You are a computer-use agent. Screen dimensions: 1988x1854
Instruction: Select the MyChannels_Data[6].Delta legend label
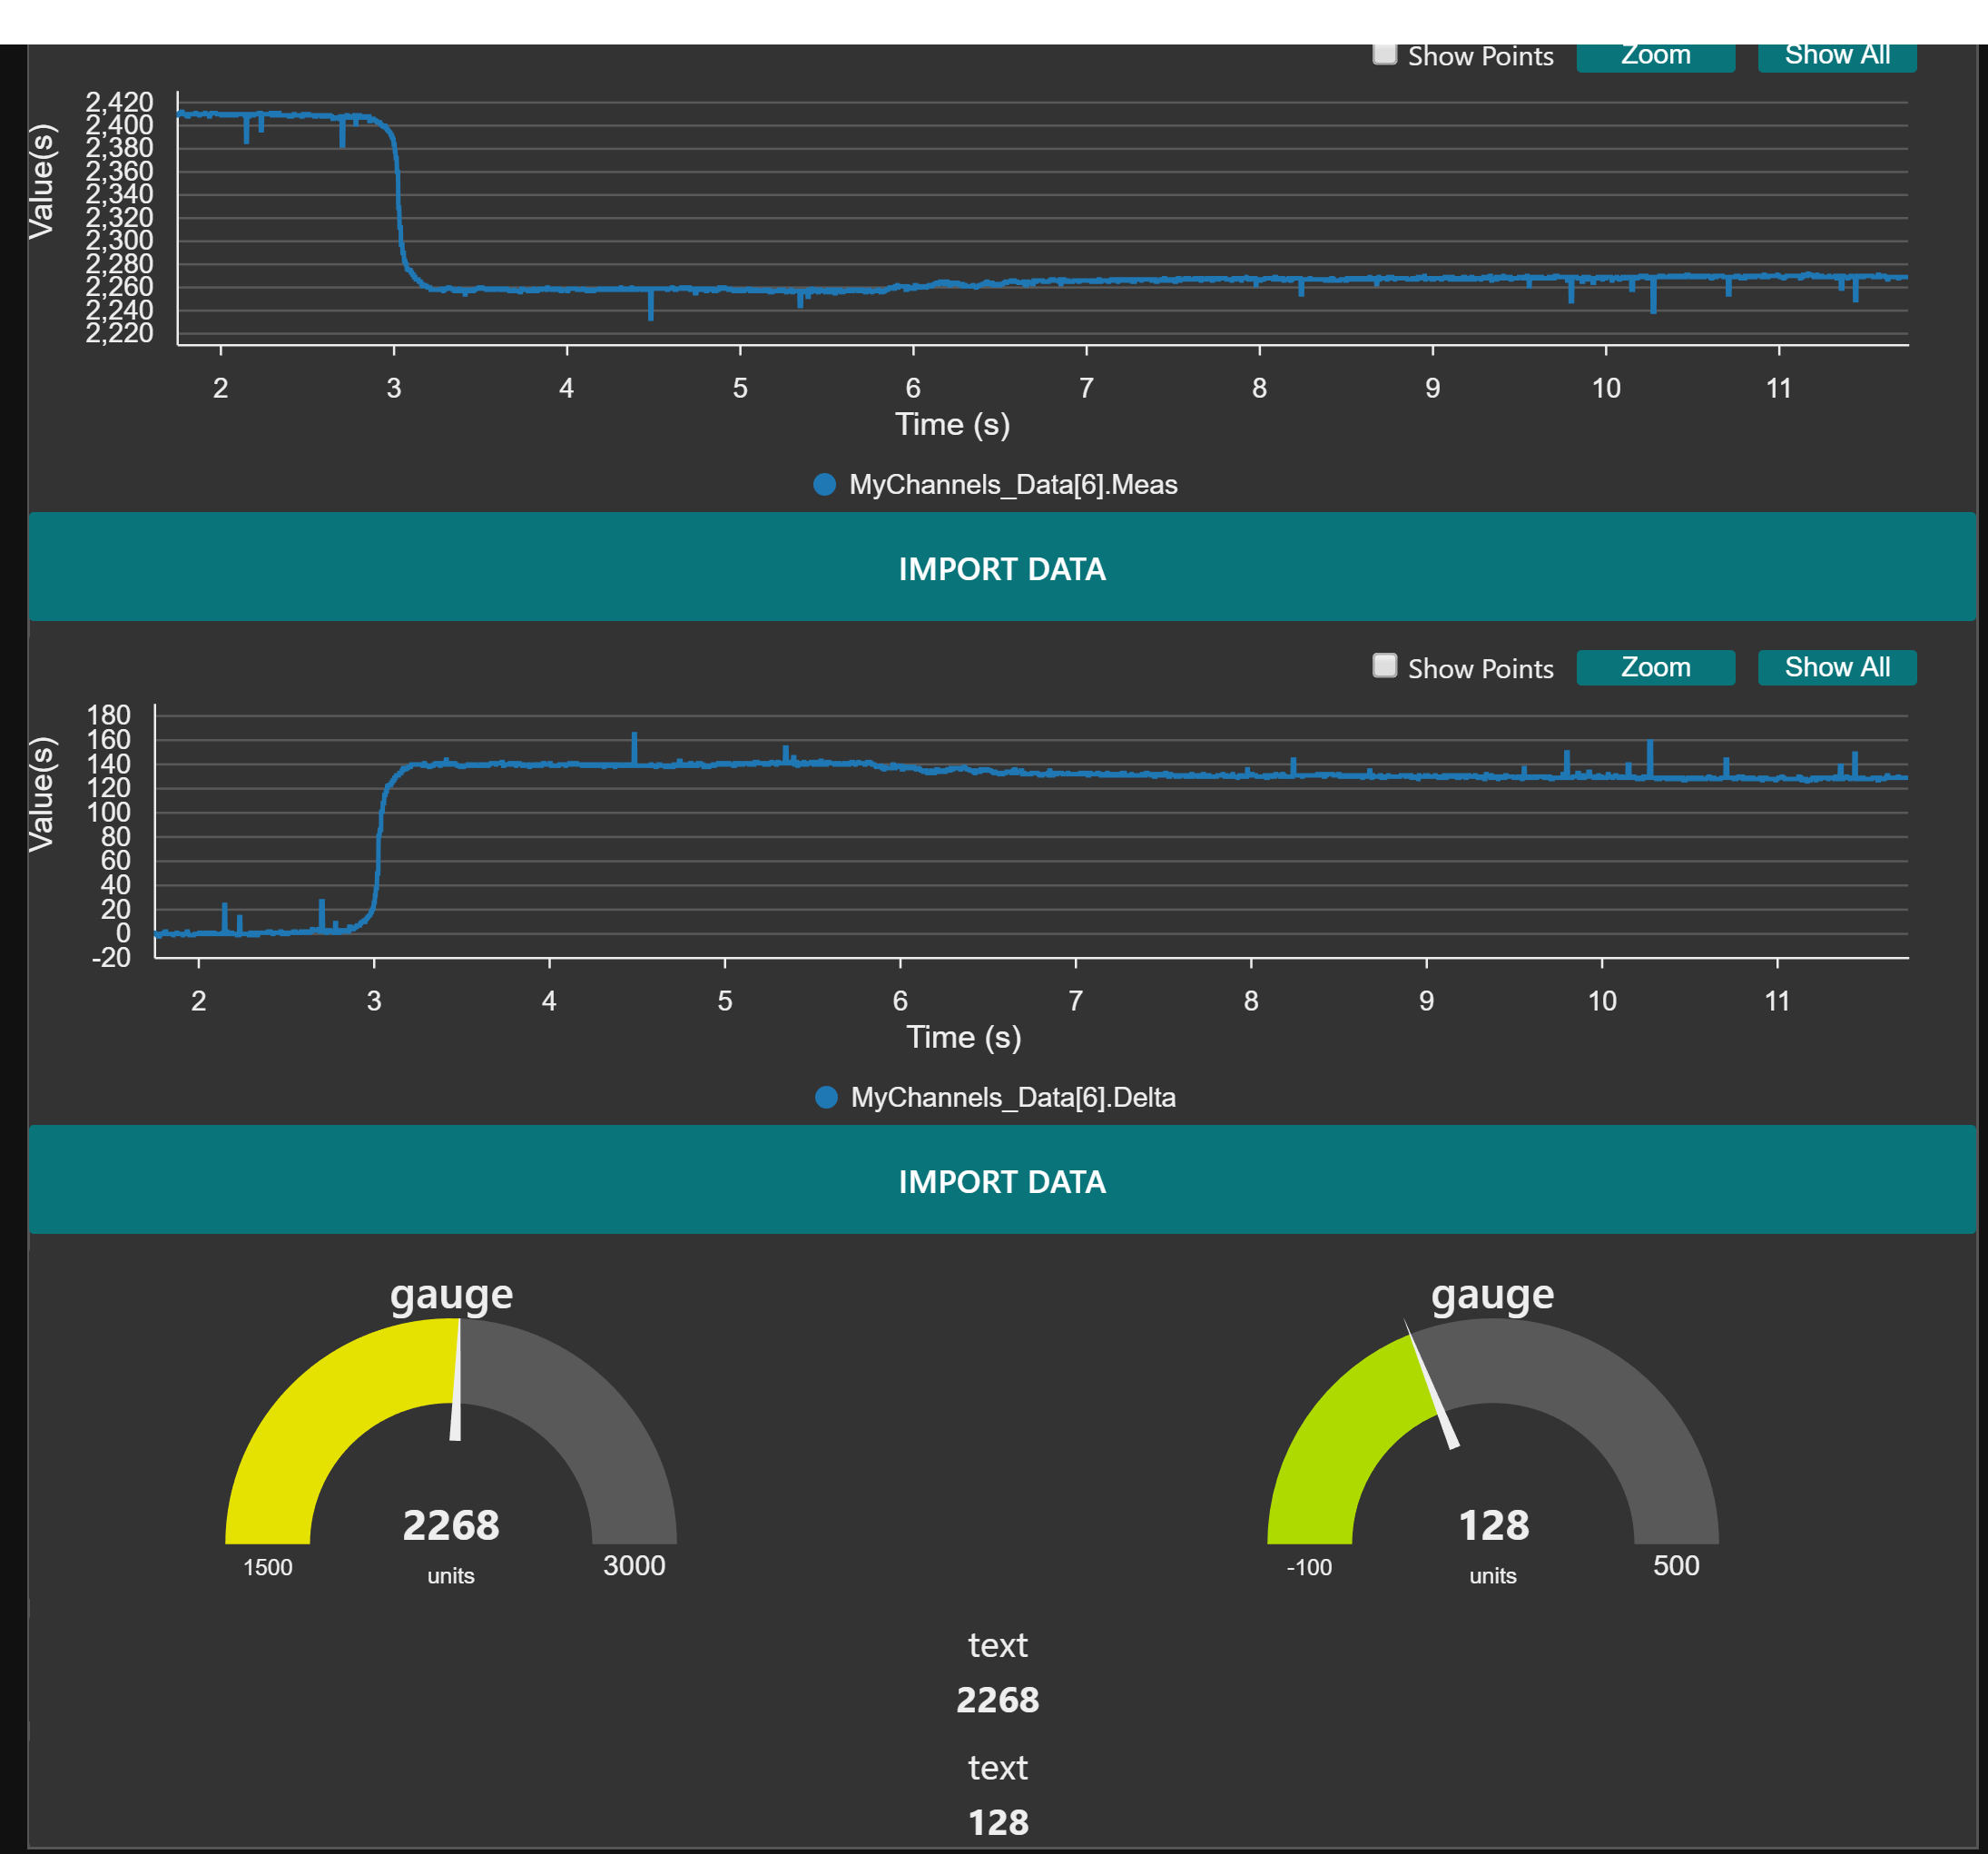point(1013,1097)
